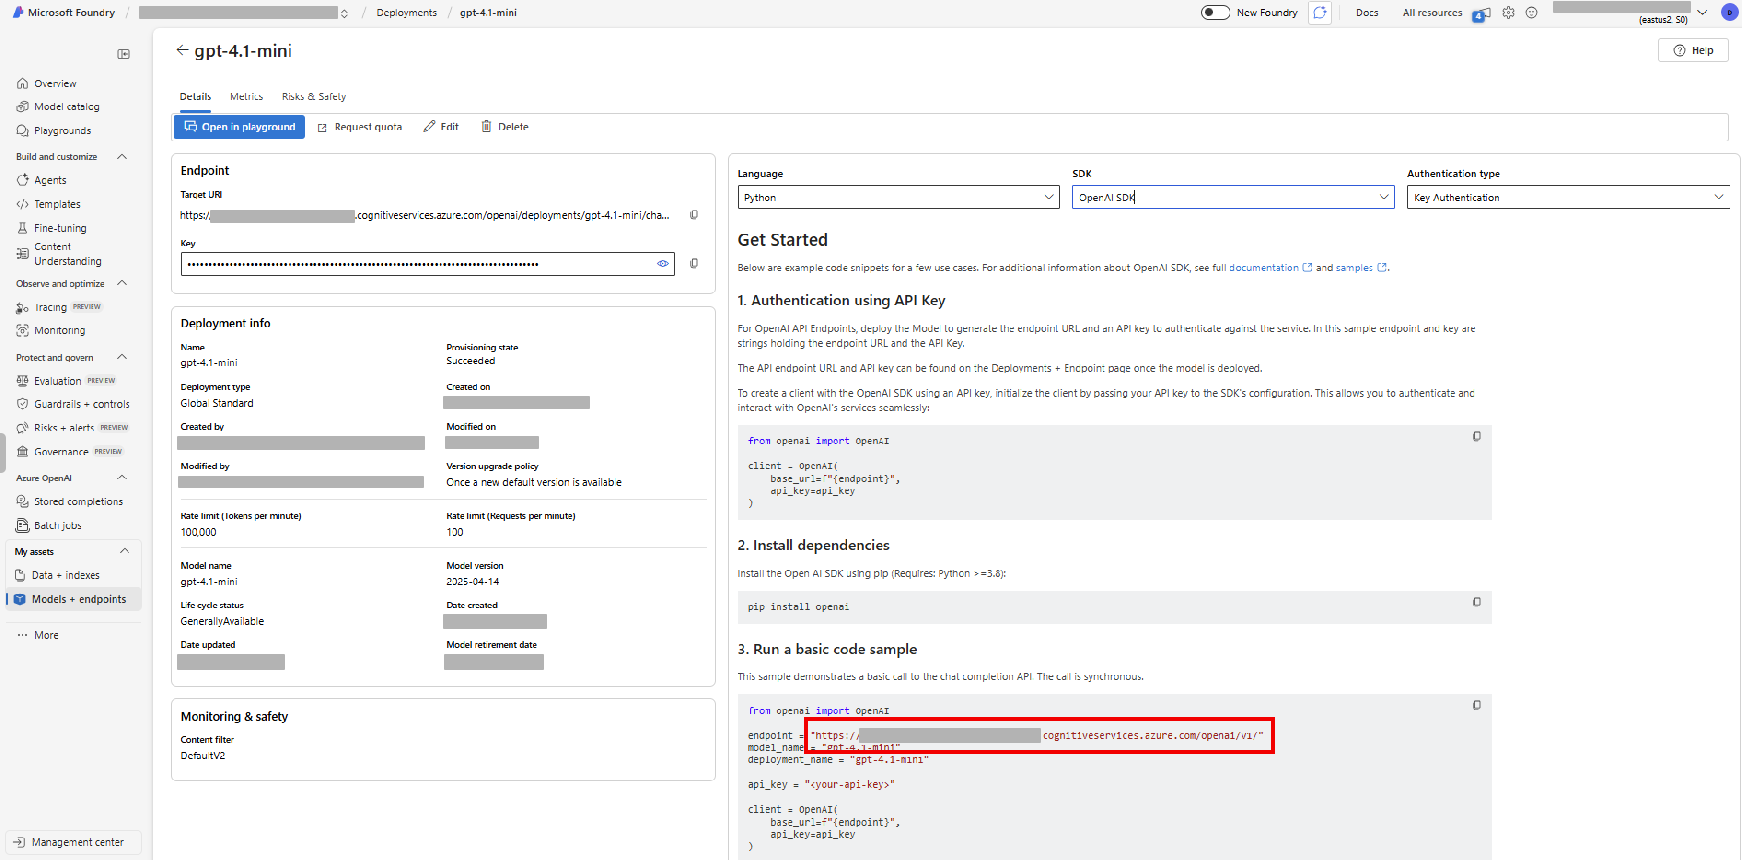Click the Microsoft Foundry logo icon
The image size is (1742, 860).
point(18,13)
